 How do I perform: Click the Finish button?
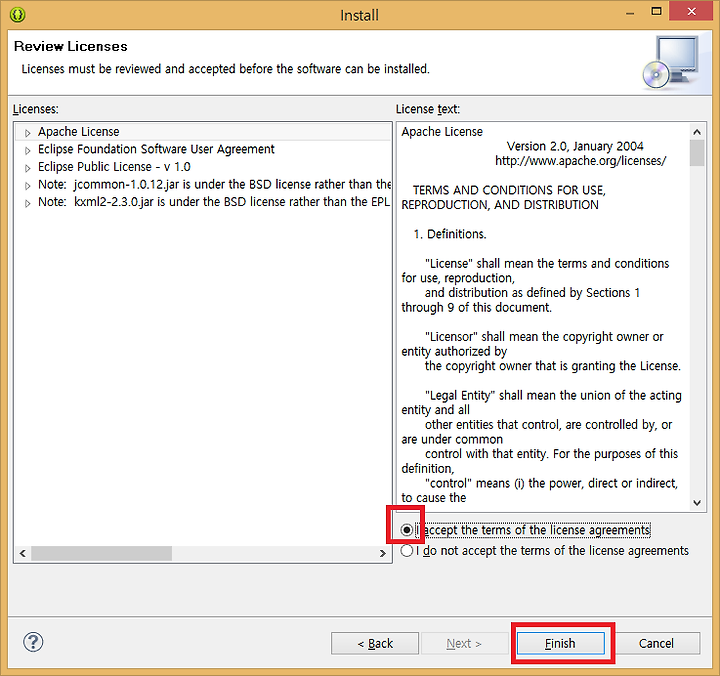click(x=561, y=643)
